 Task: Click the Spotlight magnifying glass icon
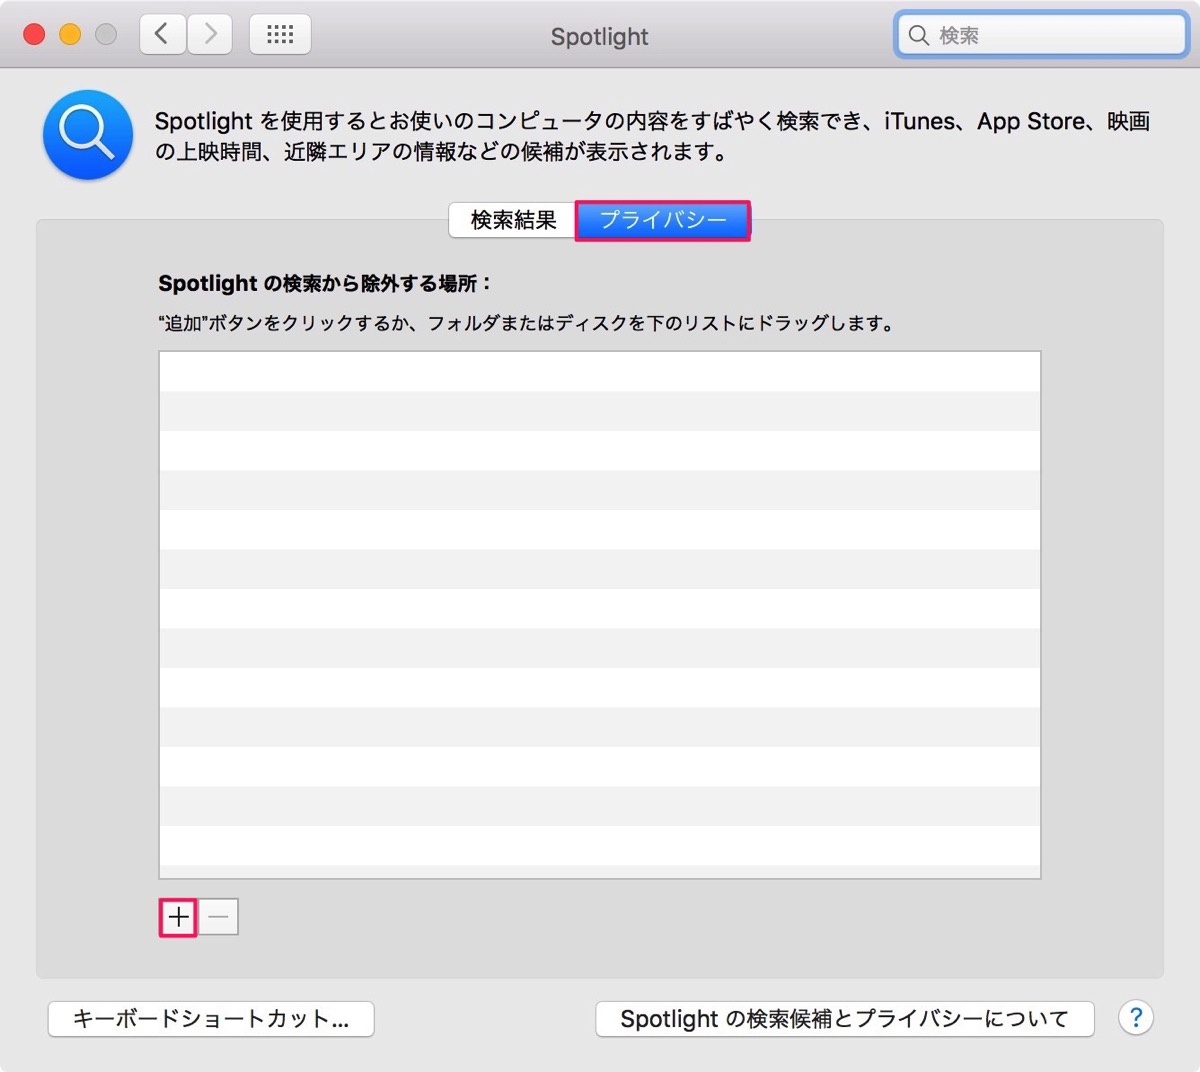88,135
